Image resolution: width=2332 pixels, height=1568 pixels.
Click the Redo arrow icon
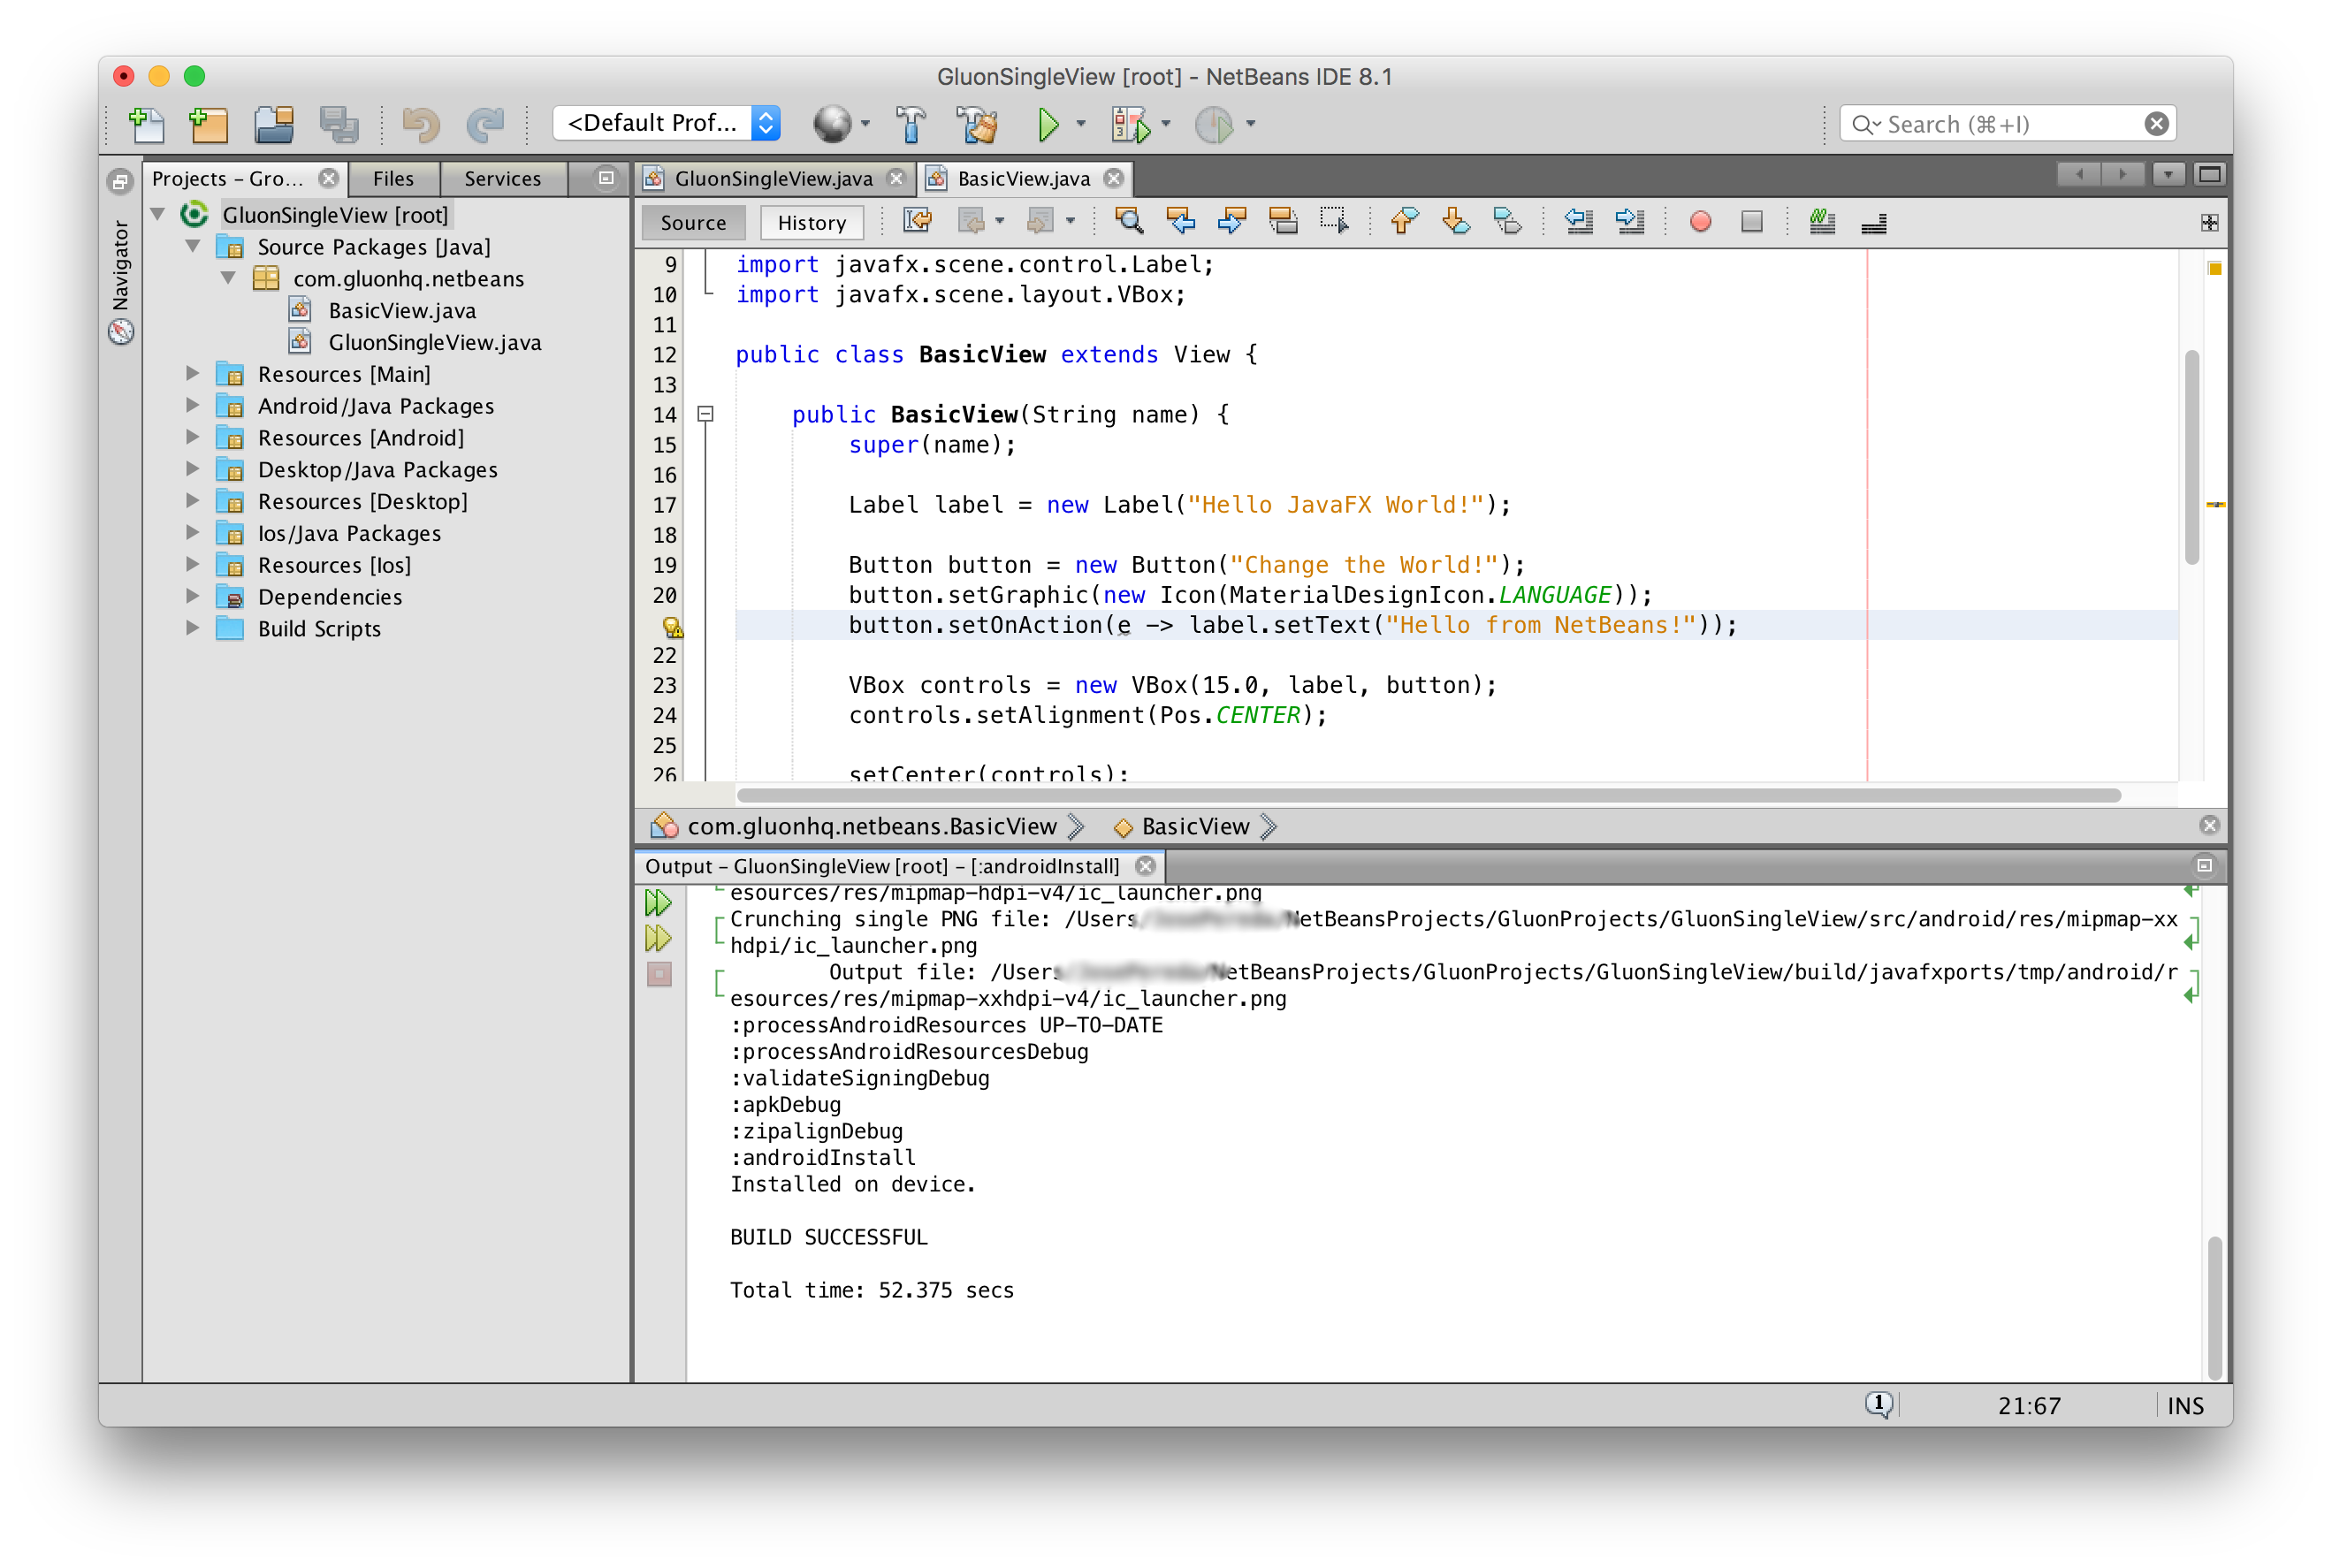tap(486, 124)
